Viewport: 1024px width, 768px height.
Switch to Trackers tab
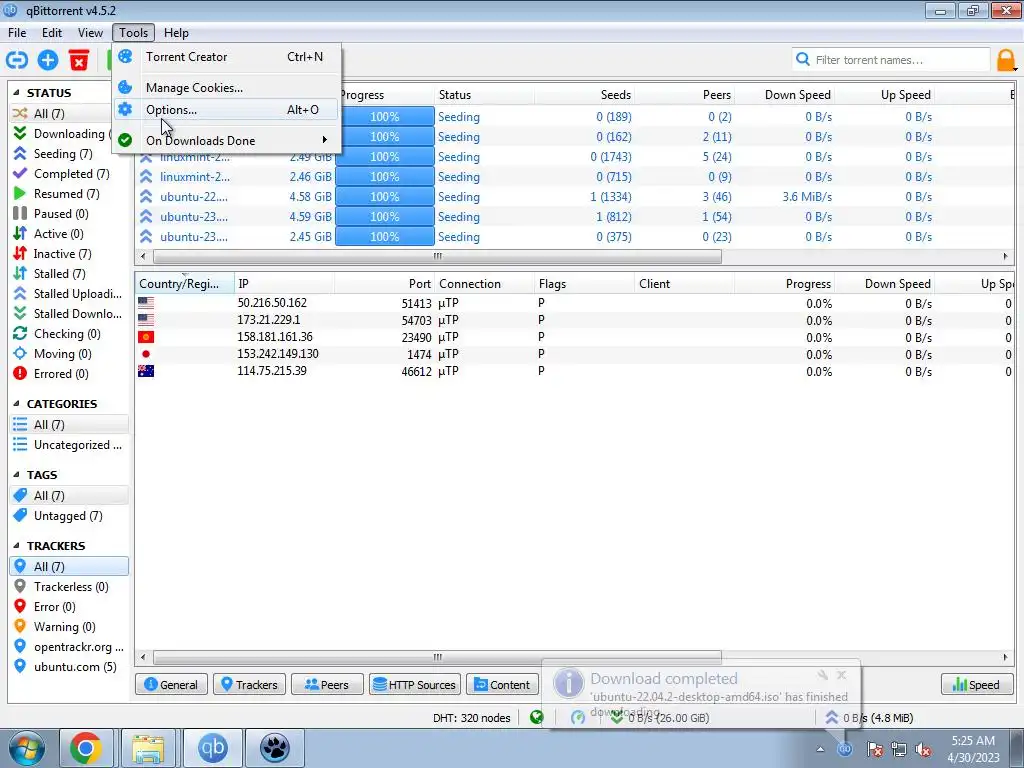click(249, 684)
